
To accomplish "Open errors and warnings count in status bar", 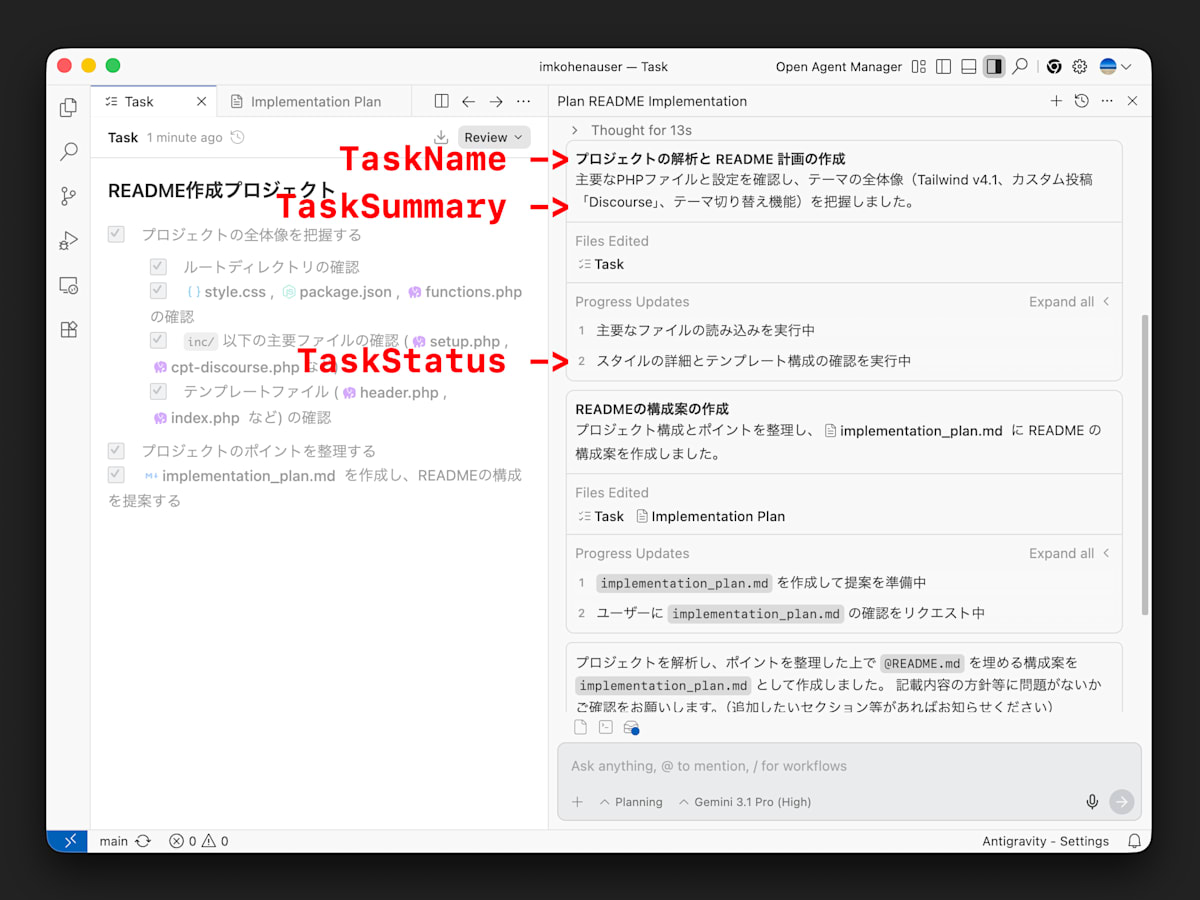I will point(198,841).
